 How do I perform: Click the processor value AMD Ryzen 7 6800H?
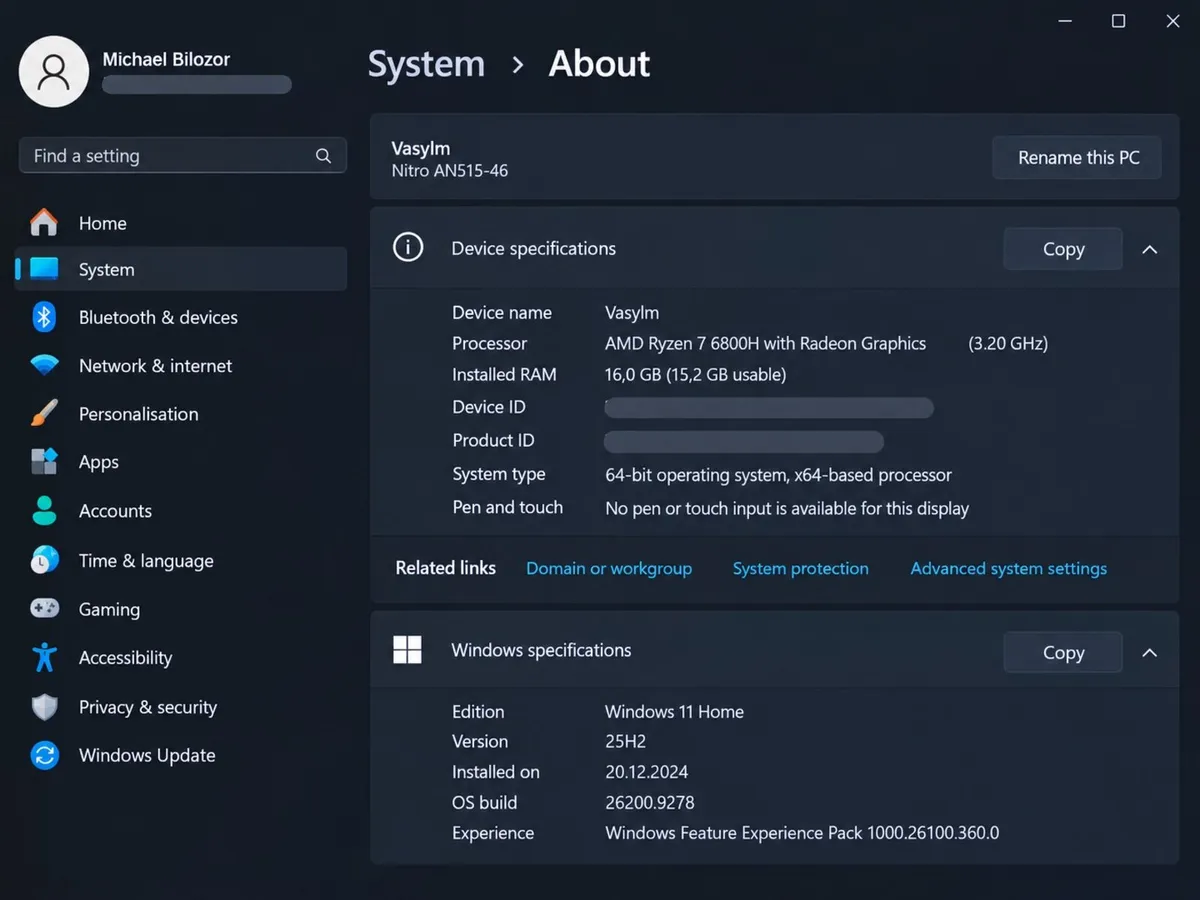(765, 343)
